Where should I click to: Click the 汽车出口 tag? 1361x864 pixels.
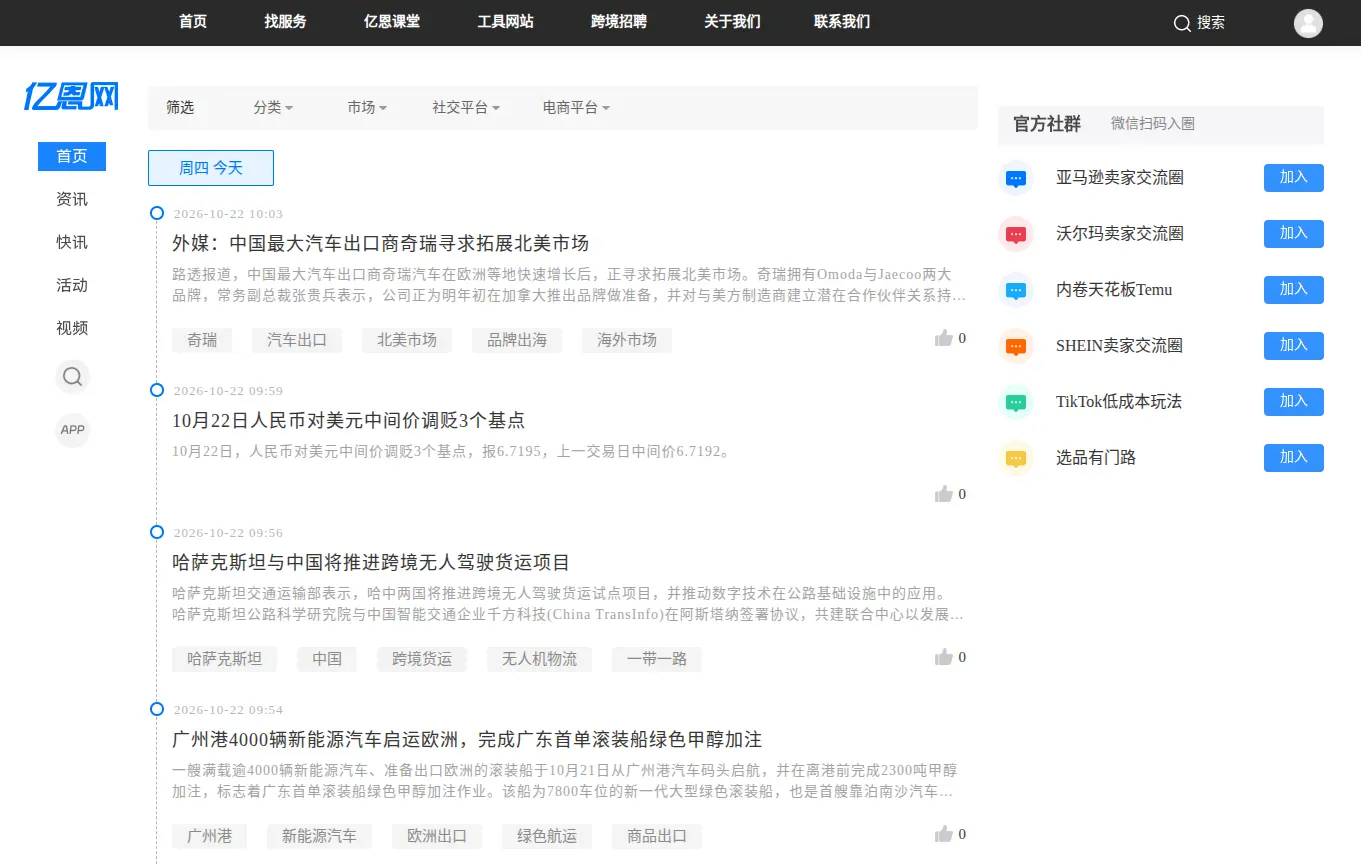tap(297, 340)
